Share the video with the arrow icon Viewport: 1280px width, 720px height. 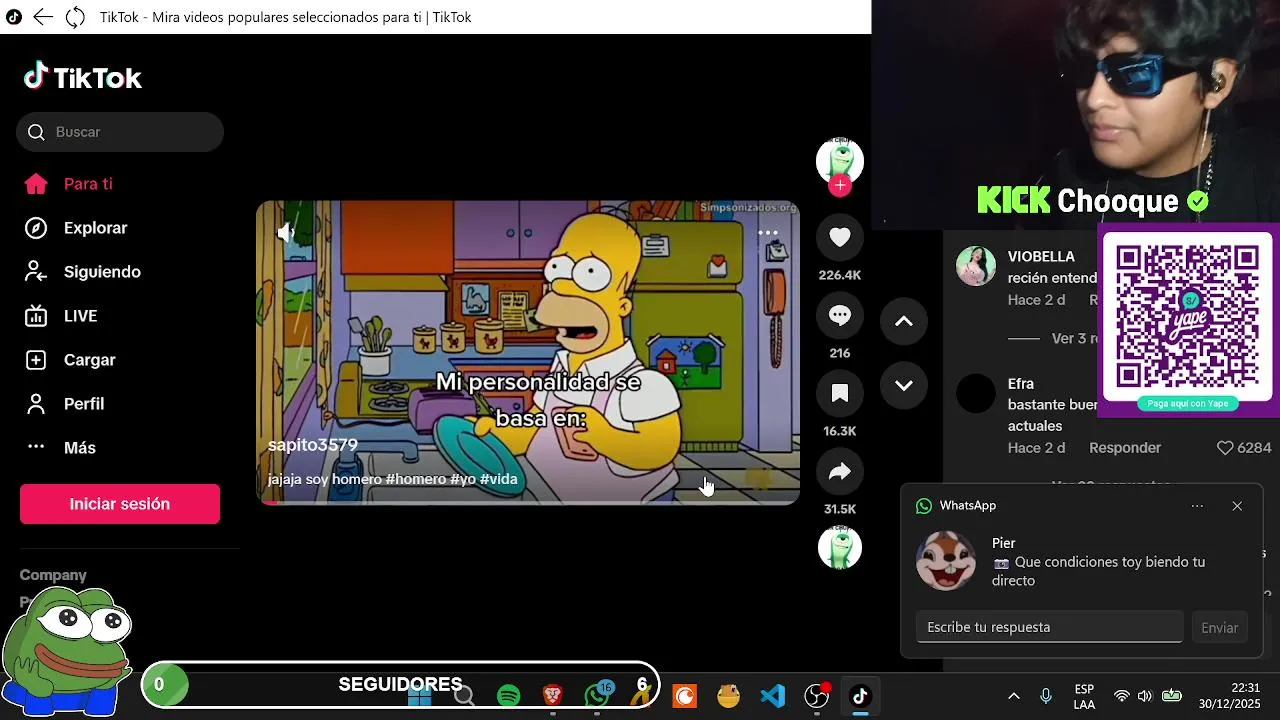coord(840,471)
